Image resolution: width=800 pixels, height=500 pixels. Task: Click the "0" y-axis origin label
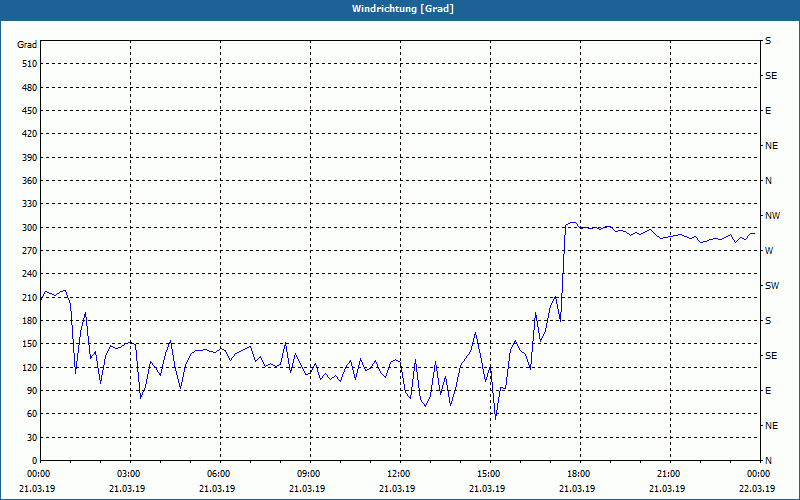click(35, 461)
